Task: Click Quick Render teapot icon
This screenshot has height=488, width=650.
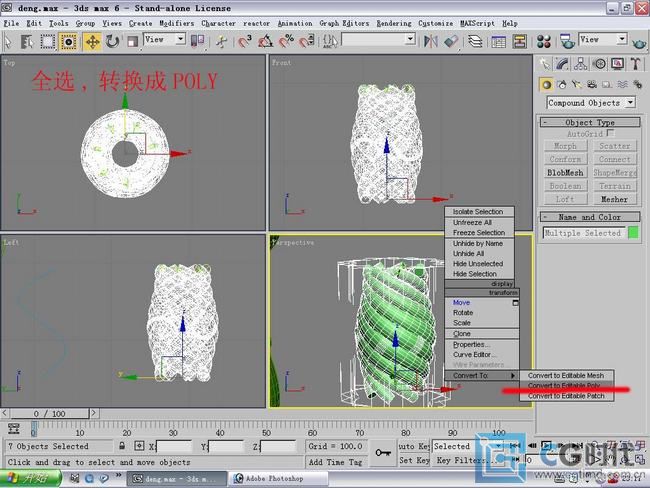Action: coord(639,42)
